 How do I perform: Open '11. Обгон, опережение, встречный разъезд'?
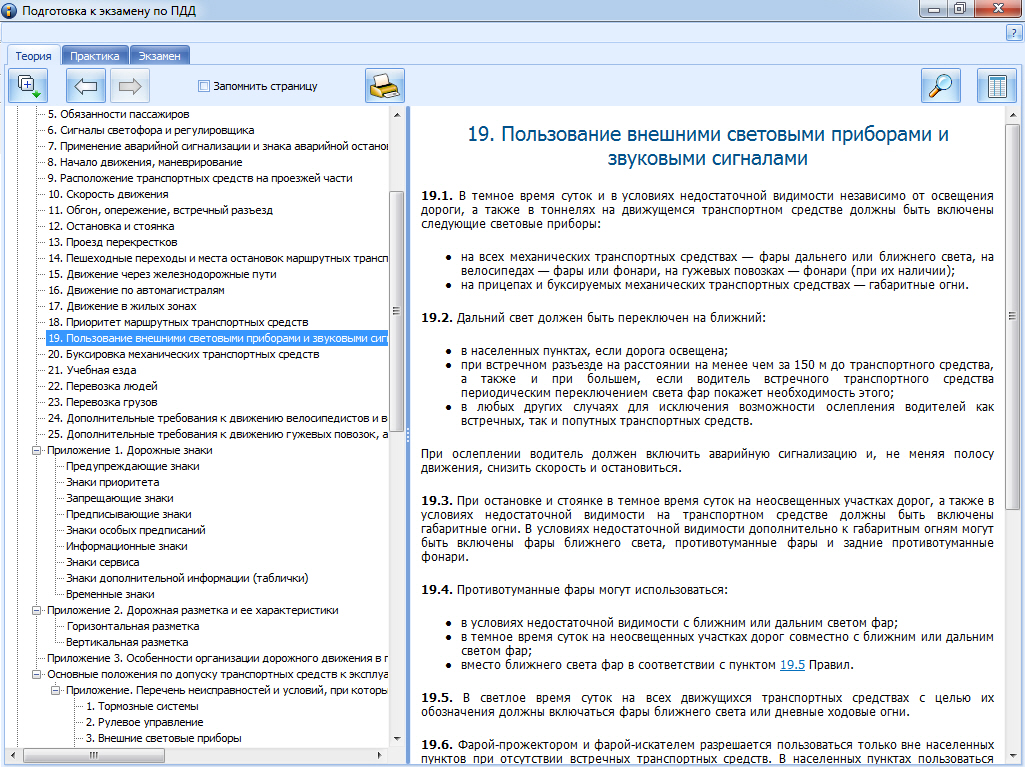click(x=160, y=210)
